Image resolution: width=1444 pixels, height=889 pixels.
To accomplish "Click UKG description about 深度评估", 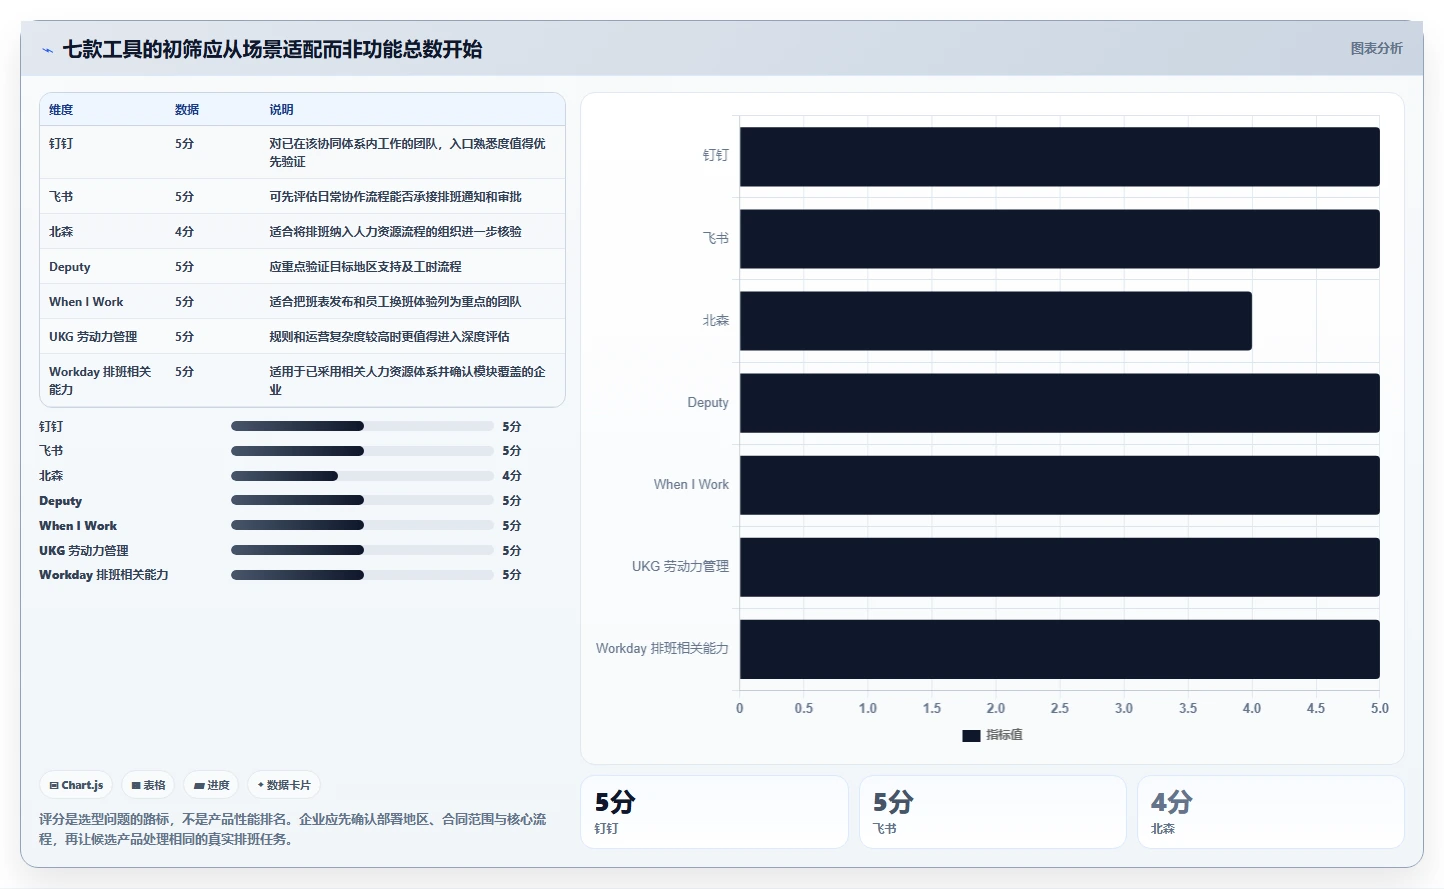I will pyautogui.click(x=389, y=337).
